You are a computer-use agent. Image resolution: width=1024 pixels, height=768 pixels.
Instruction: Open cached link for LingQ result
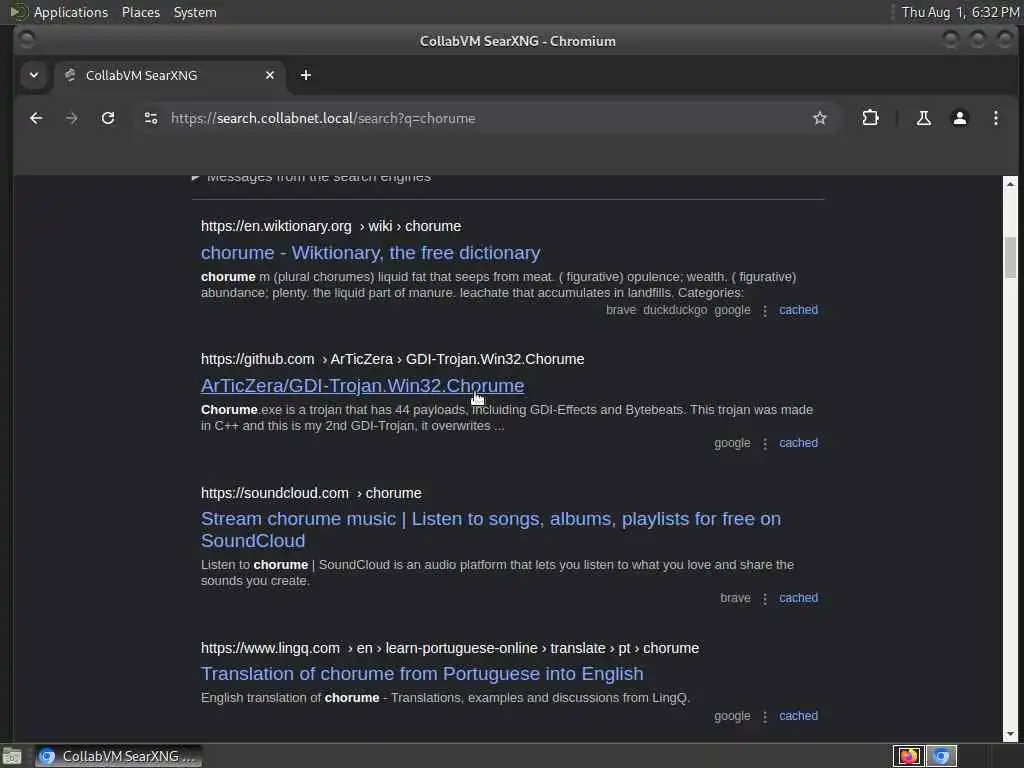click(x=798, y=716)
